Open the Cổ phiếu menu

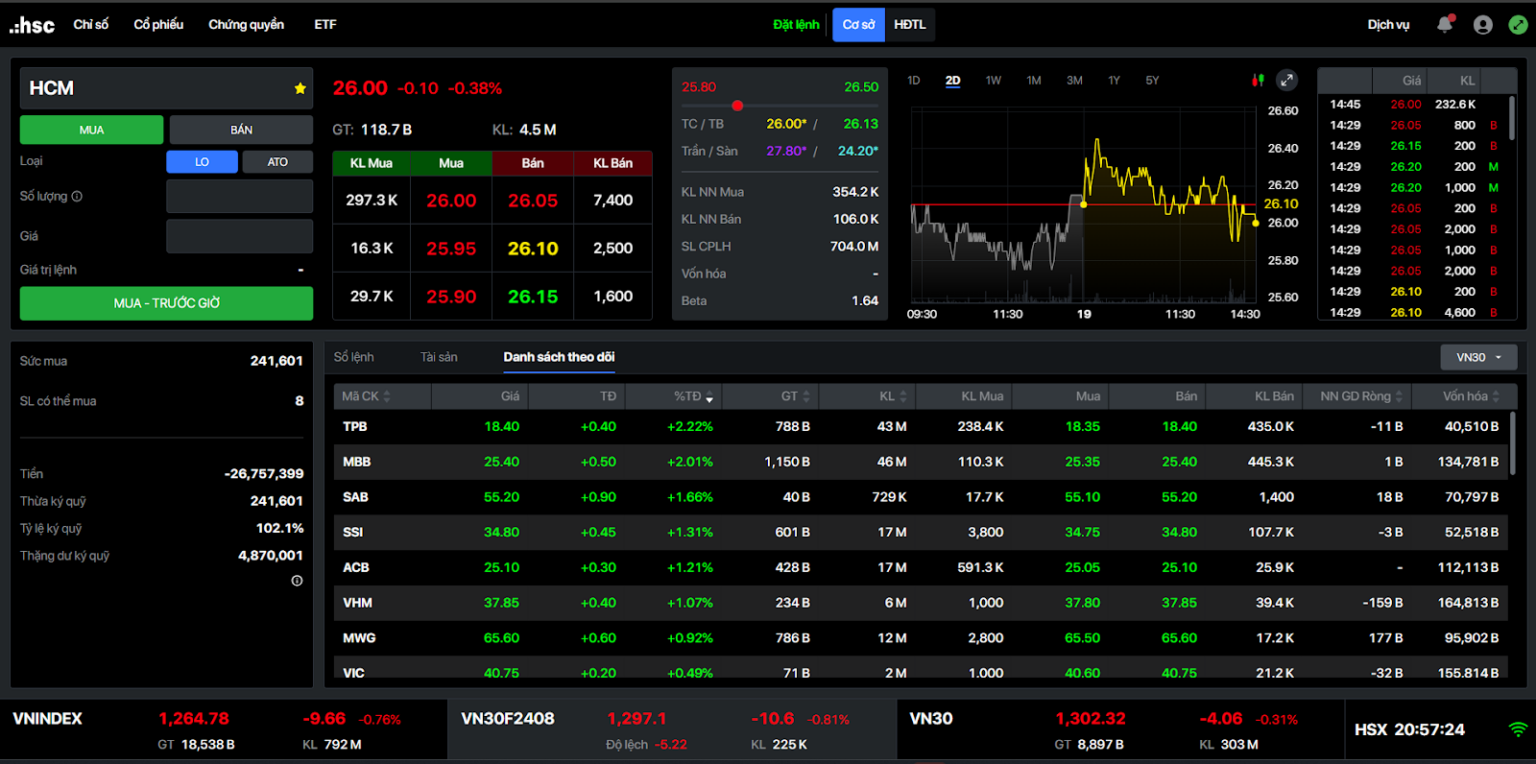point(158,25)
